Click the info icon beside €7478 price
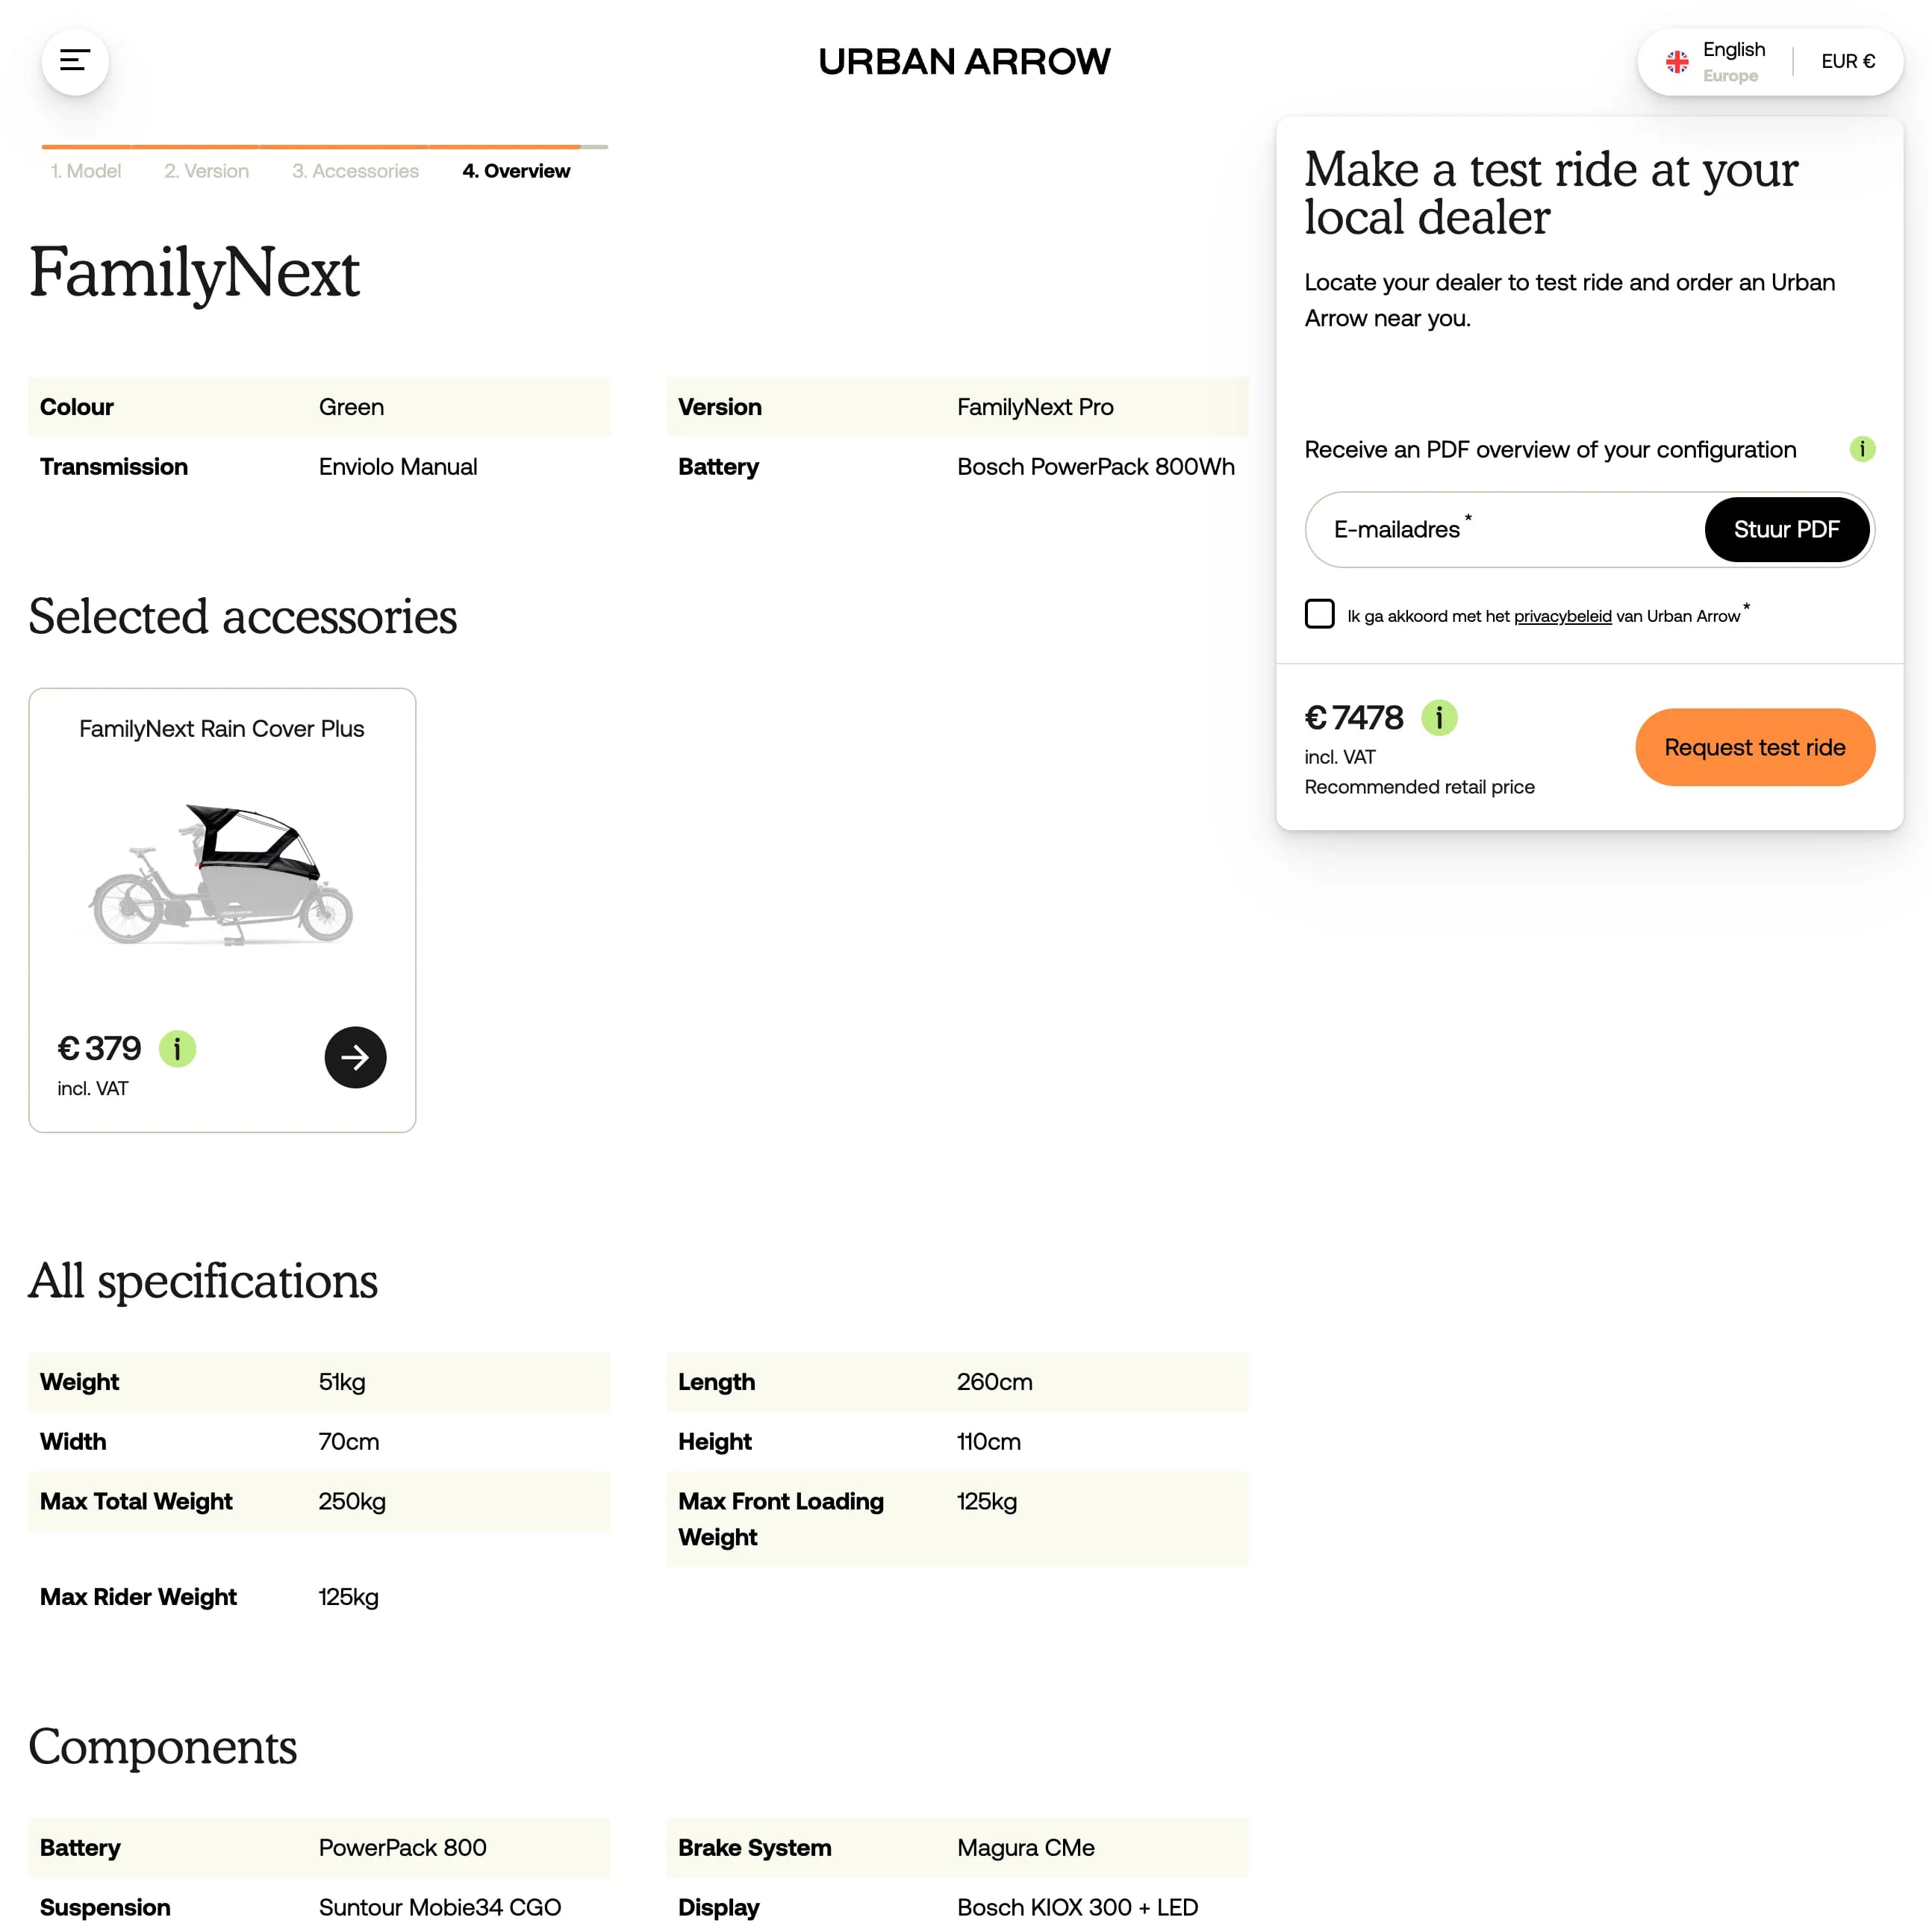 [x=1439, y=718]
